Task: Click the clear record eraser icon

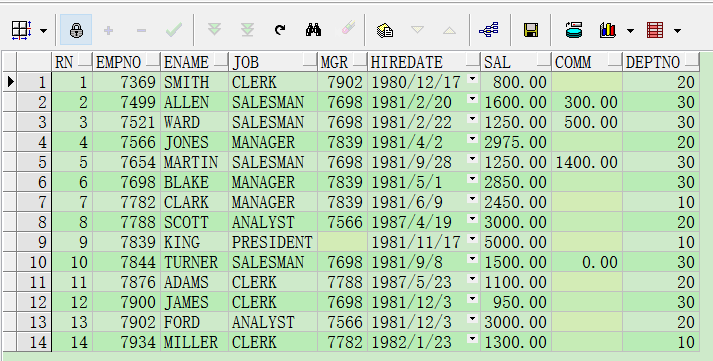Action: tap(348, 29)
